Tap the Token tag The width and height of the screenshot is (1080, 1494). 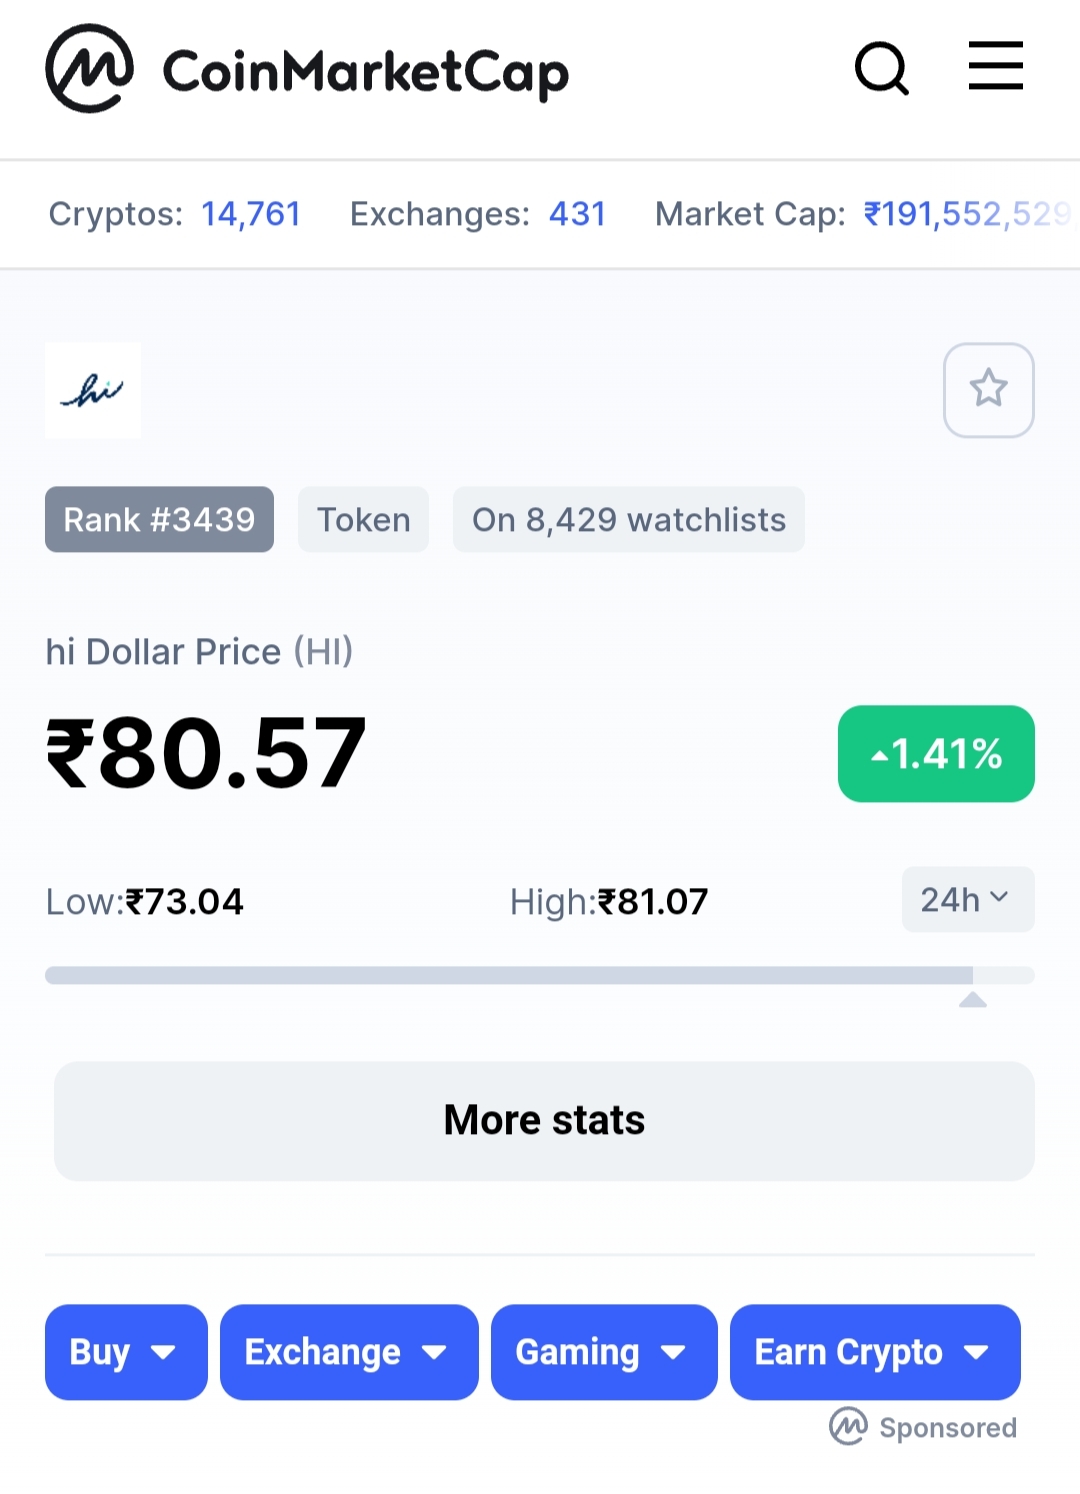coord(364,520)
